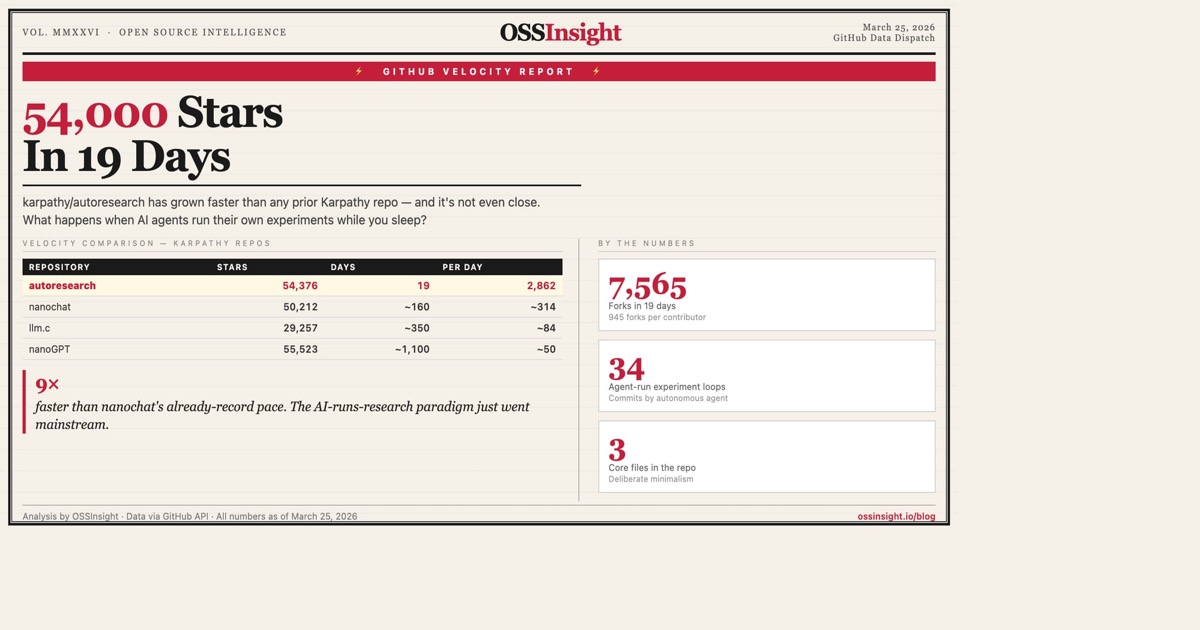
Task: Select the 34 agent-run experiment loops card
Action: (766, 376)
